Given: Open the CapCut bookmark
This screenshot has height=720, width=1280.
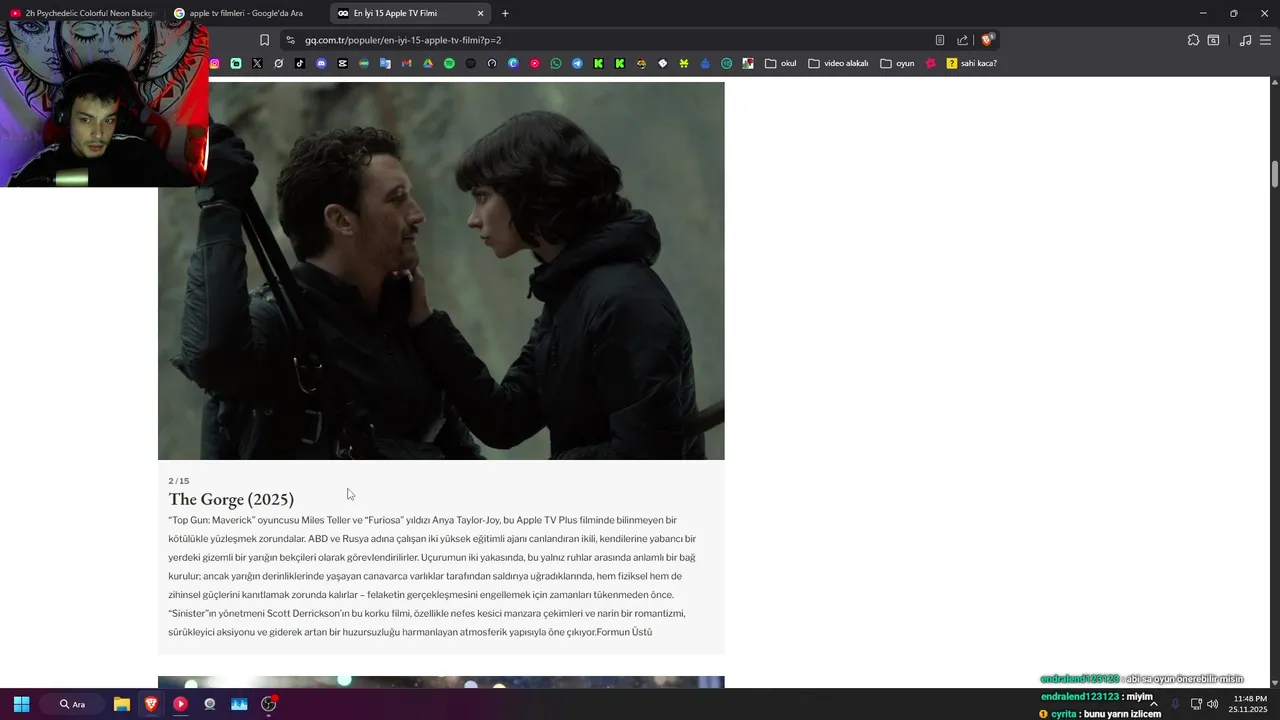Looking at the screenshot, I should (x=342, y=63).
